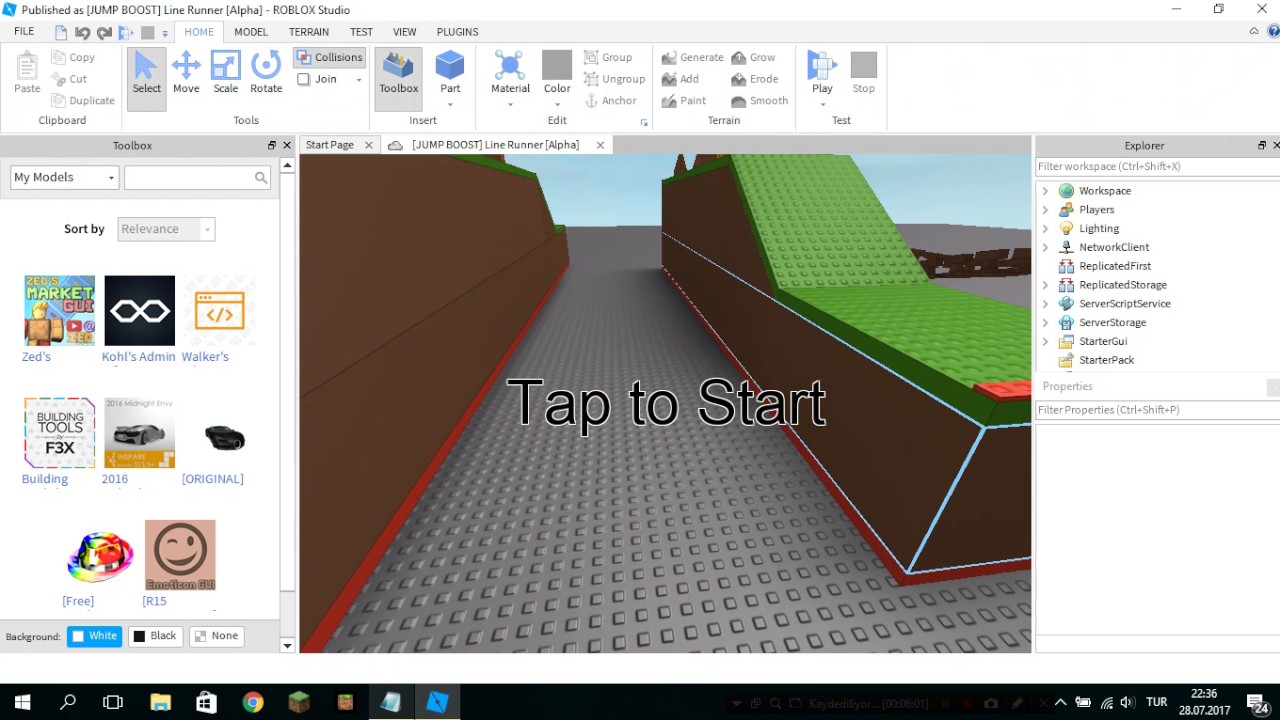Click the Stop test button

point(863,73)
